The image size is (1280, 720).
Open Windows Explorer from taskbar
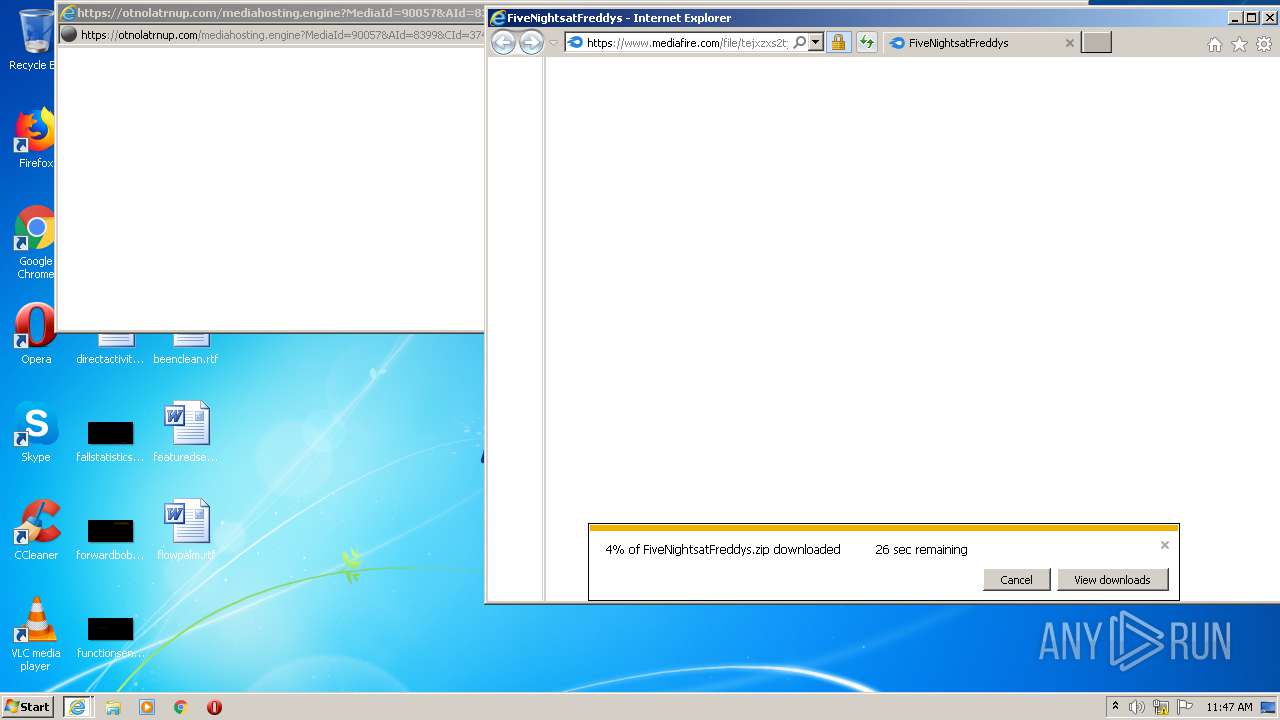click(x=113, y=707)
